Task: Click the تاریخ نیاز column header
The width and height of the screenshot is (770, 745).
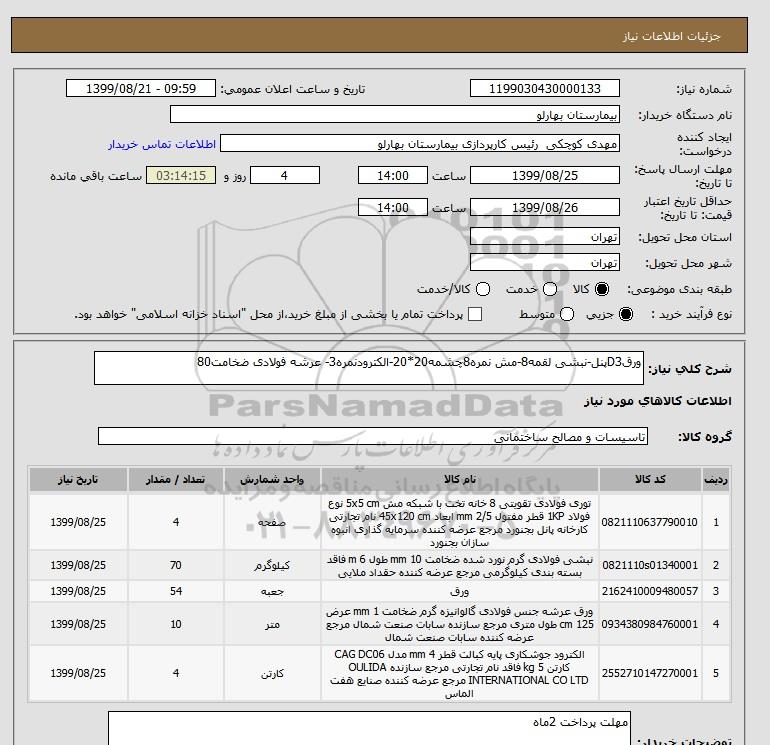Action: pos(78,479)
